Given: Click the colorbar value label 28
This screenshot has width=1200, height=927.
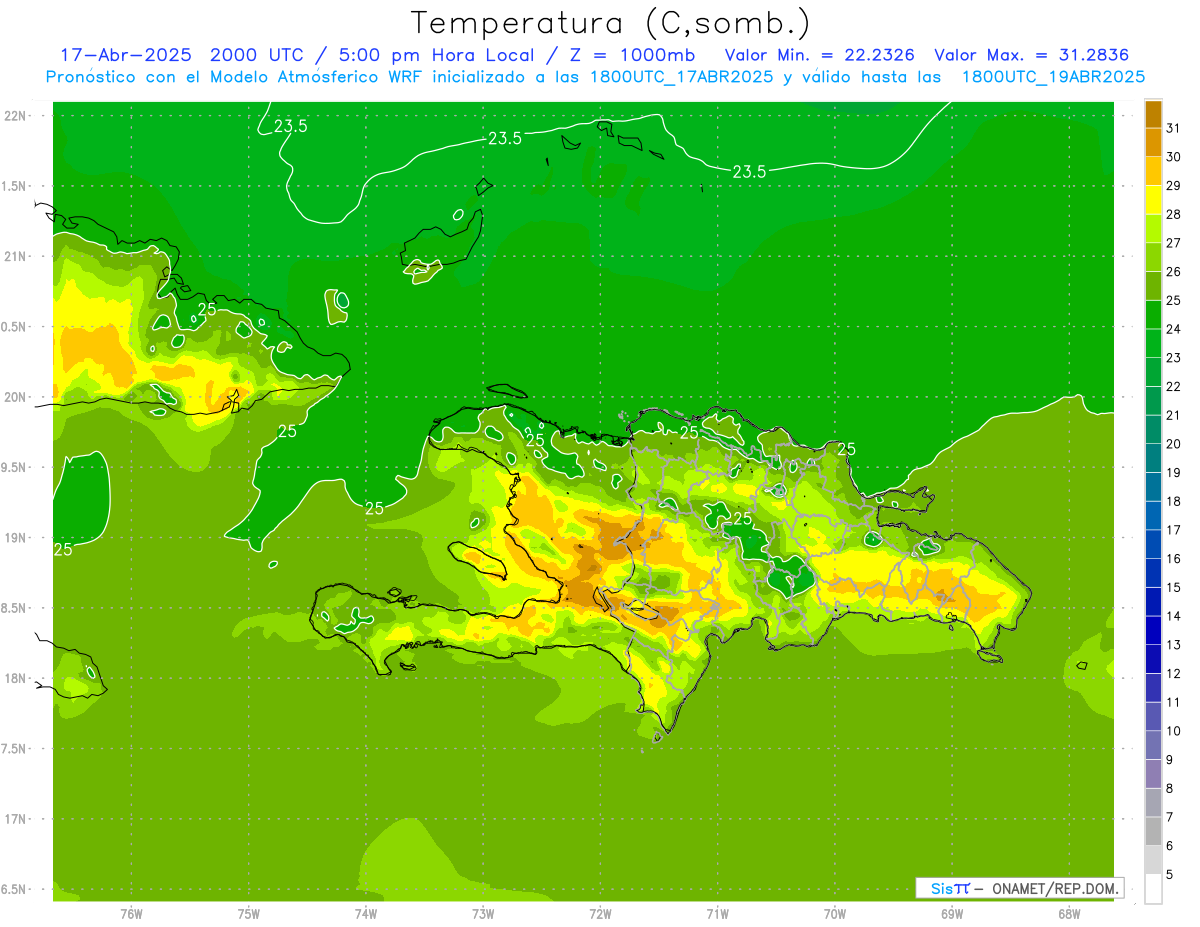Looking at the screenshot, I should 1173,214.
